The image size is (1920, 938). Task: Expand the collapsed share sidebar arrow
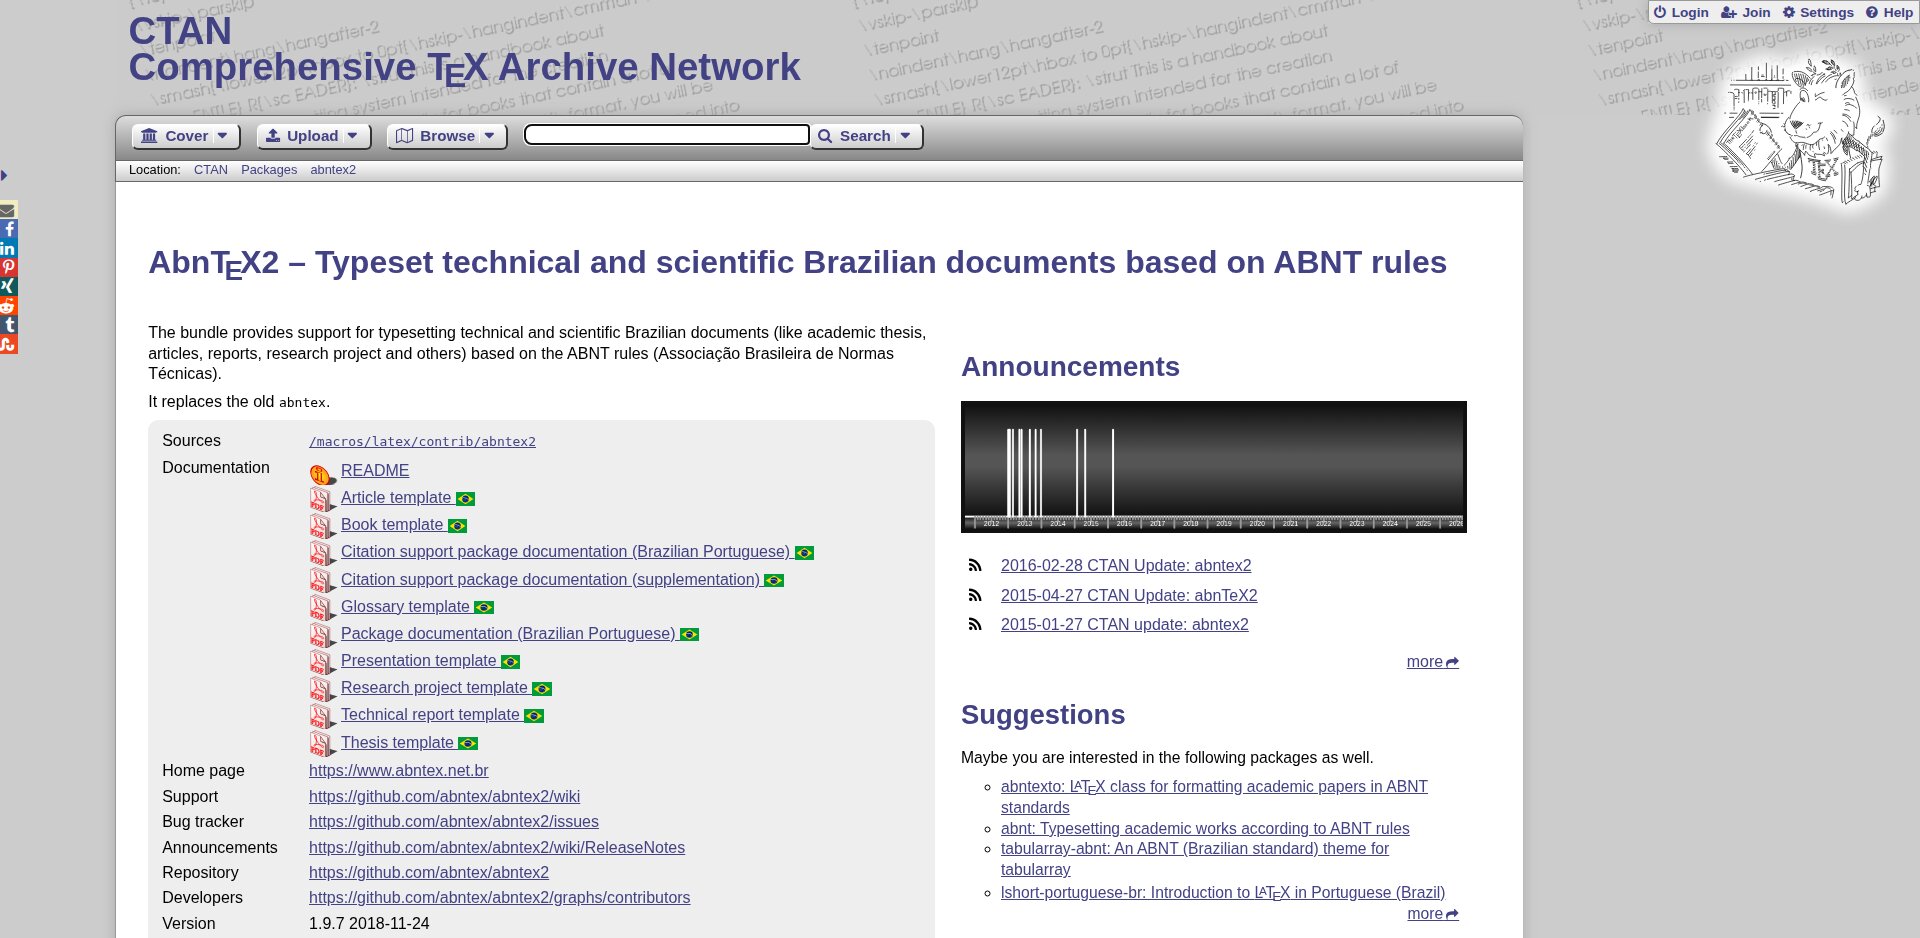(4, 176)
